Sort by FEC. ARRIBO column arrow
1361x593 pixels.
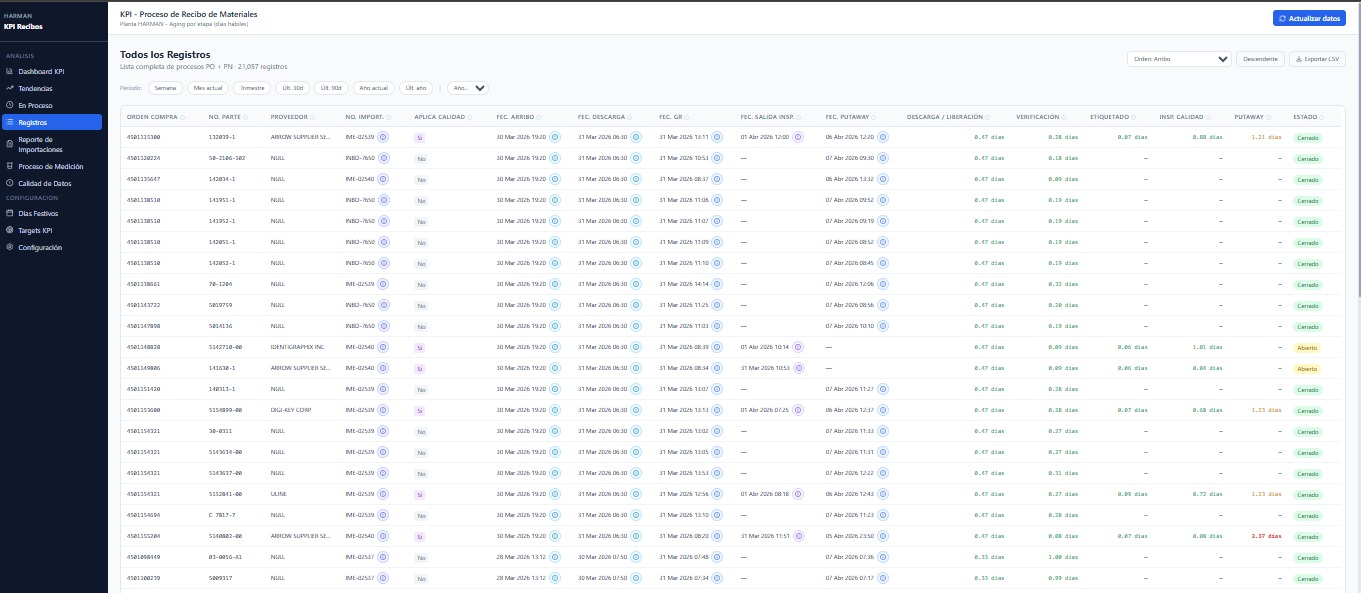coord(536,117)
